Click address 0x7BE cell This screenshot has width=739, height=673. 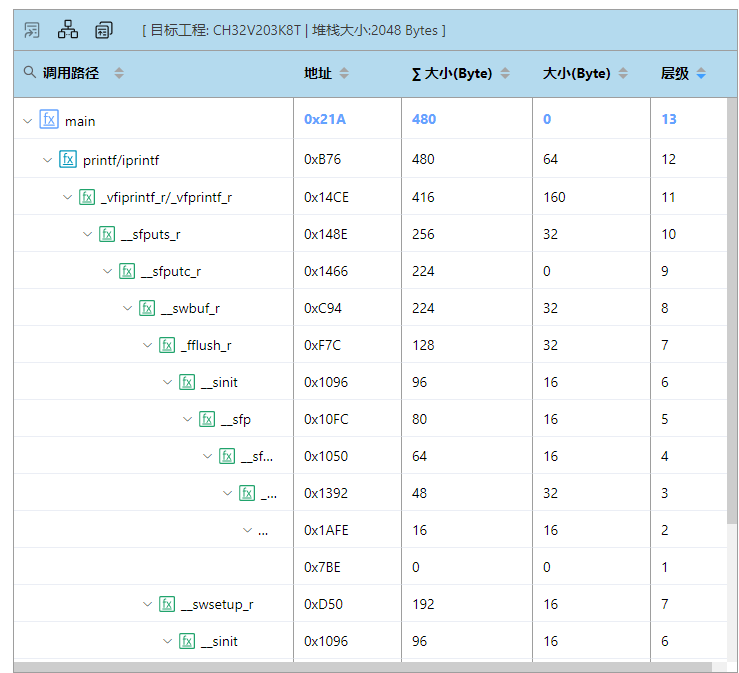322,567
